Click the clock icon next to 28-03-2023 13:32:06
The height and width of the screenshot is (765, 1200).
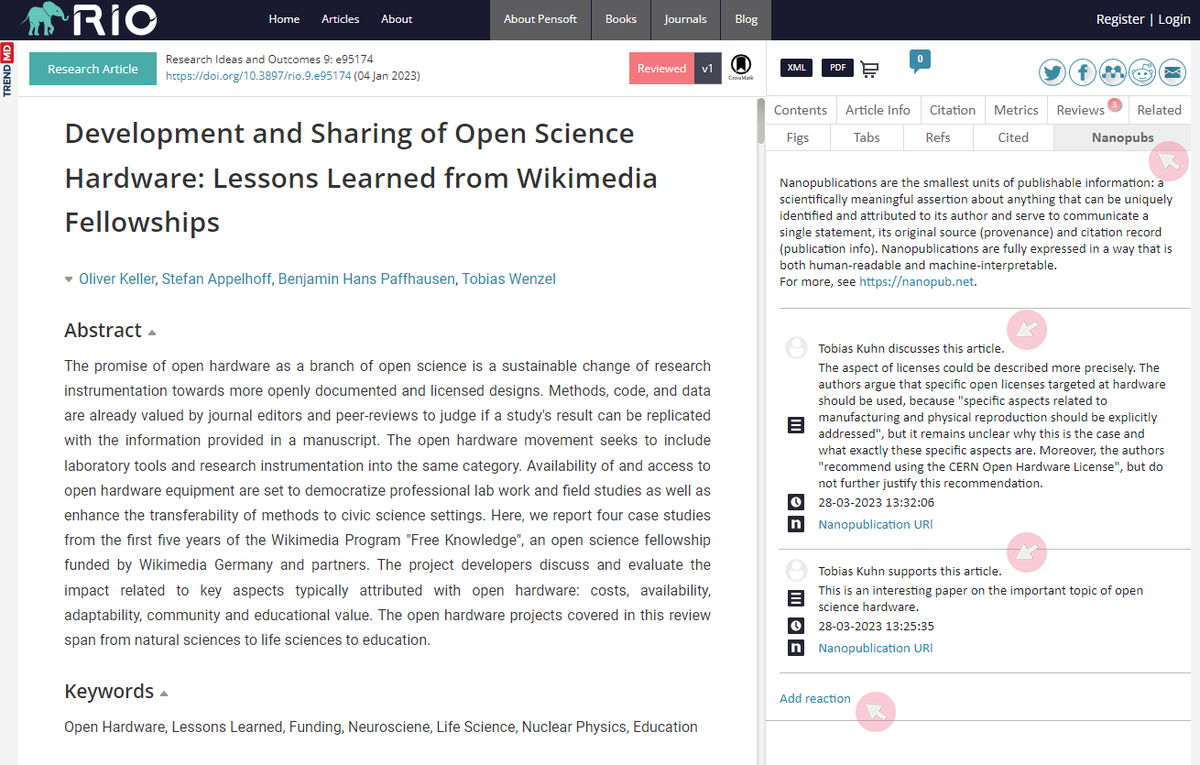coord(796,502)
